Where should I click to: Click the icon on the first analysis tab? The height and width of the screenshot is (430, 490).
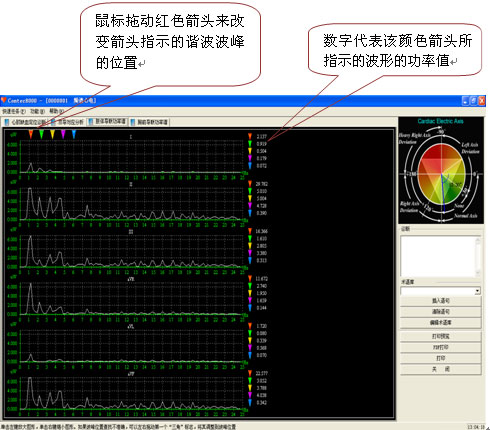pos(7,122)
